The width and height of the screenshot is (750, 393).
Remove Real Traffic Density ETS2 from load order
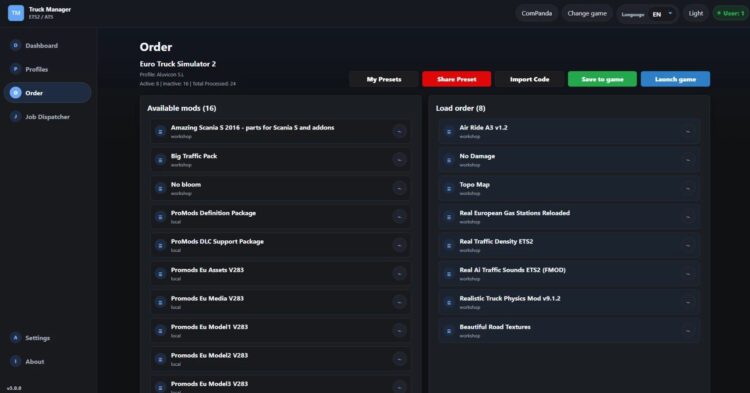click(688, 245)
